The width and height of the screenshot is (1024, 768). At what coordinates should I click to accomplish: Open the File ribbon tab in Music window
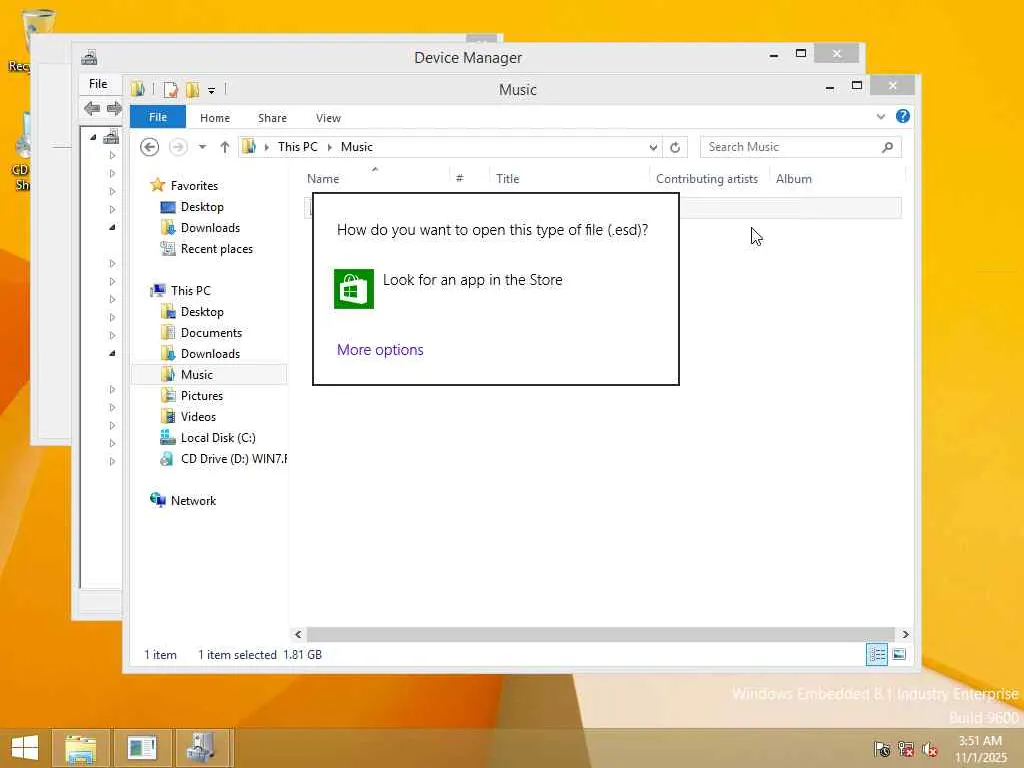tap(158, 118)
